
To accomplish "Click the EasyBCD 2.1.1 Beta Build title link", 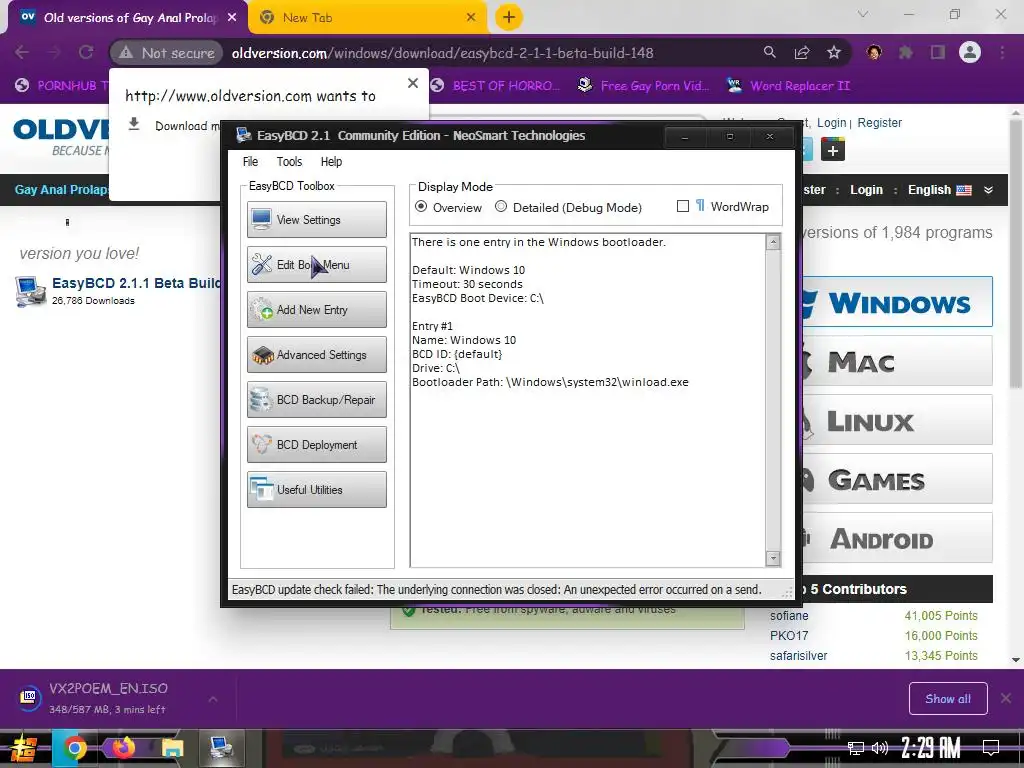I will click(136, 283).
